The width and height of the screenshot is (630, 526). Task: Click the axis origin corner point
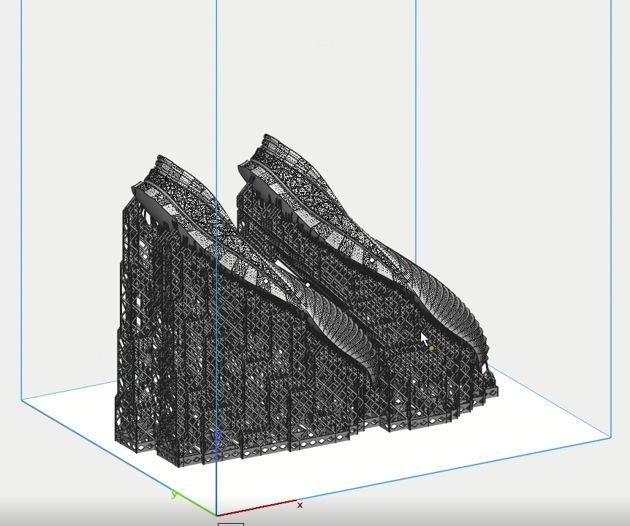point(217,515)
